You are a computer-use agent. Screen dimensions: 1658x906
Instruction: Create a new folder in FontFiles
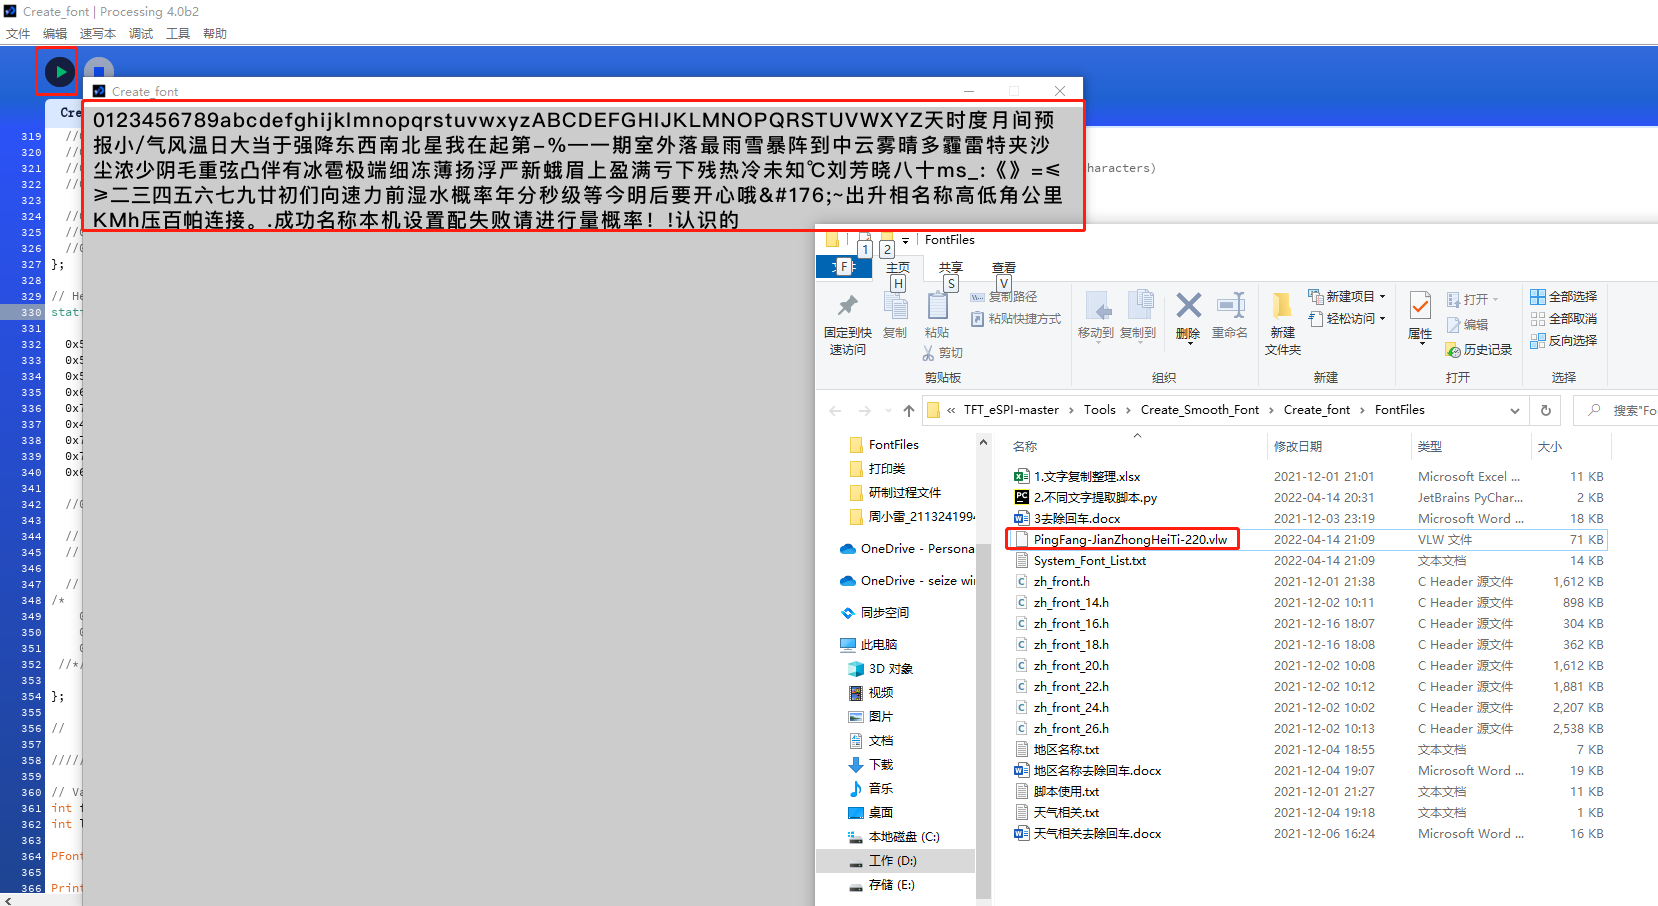pyautogui.click(x=1282, y=320)
